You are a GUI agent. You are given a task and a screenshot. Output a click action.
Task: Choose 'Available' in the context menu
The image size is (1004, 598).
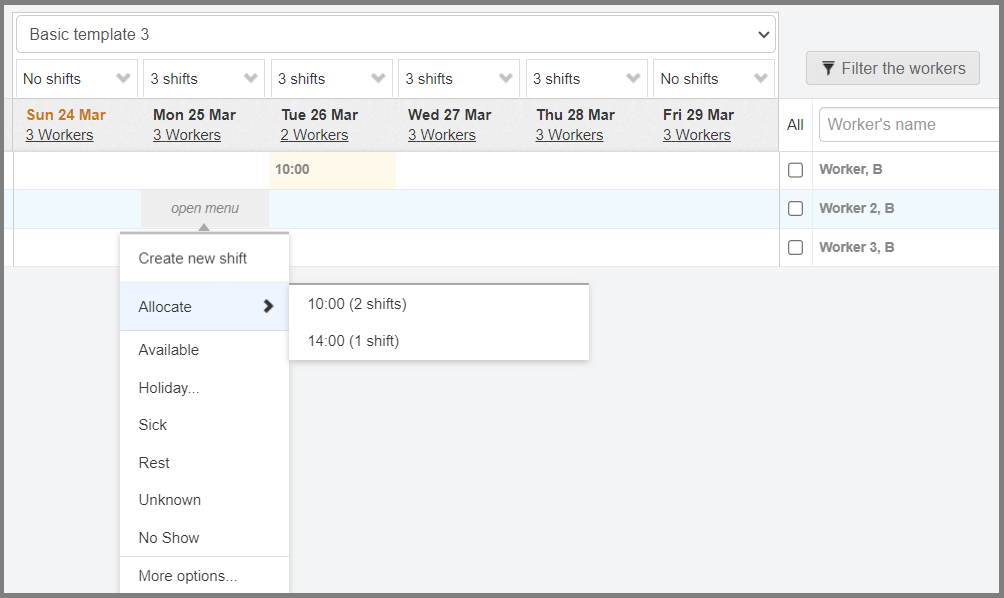coord(168,350)
